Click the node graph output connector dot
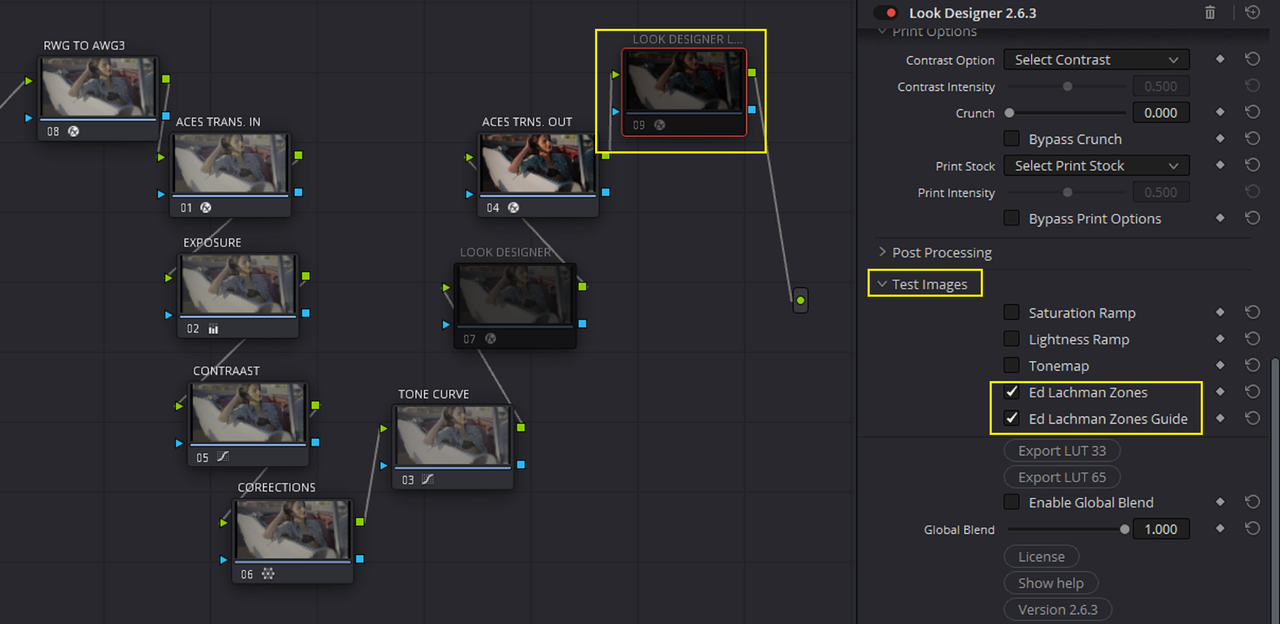Screen dimensions: 1280x624 coord(800,300)
